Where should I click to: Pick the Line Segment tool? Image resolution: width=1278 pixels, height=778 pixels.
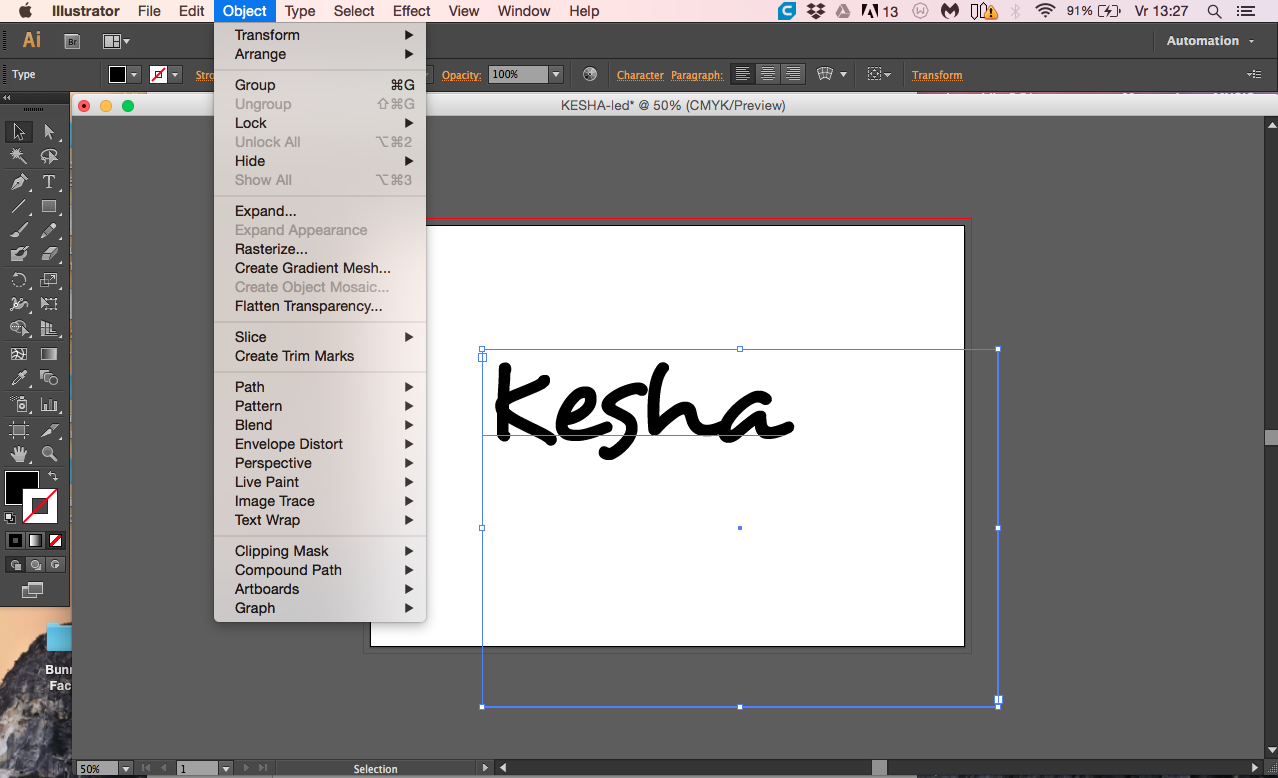pos(18,207)
